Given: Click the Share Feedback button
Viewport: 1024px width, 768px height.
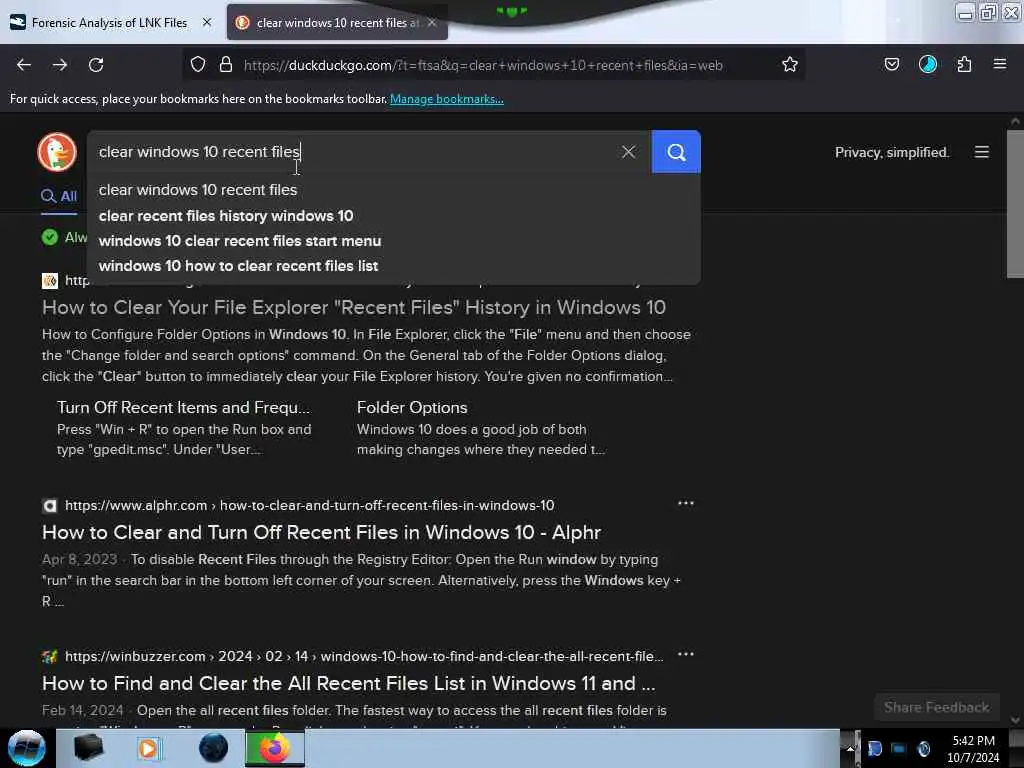Looking at the screenshot, I should [936, 707].
